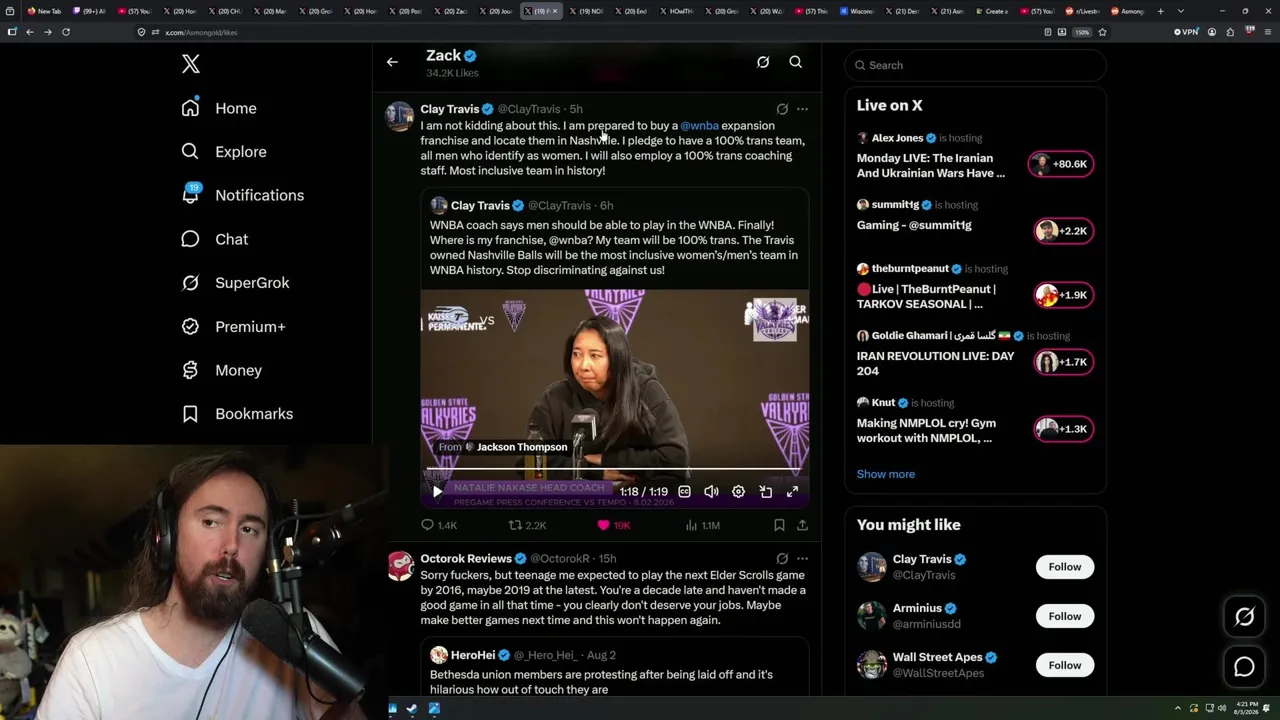Open Bookmarks in the sidebar

(x=238, y=414)
